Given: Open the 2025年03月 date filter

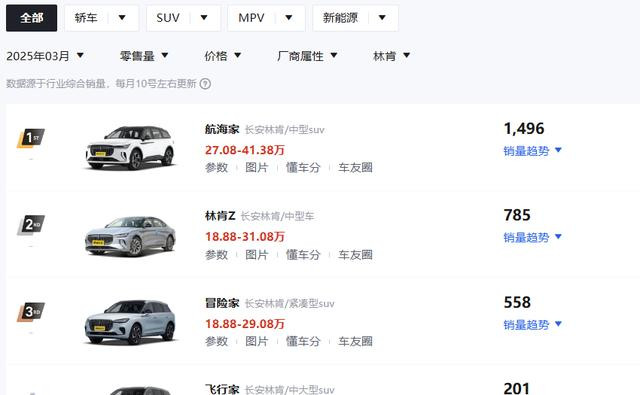Looking at the screenshot, I should click(45, 56).
